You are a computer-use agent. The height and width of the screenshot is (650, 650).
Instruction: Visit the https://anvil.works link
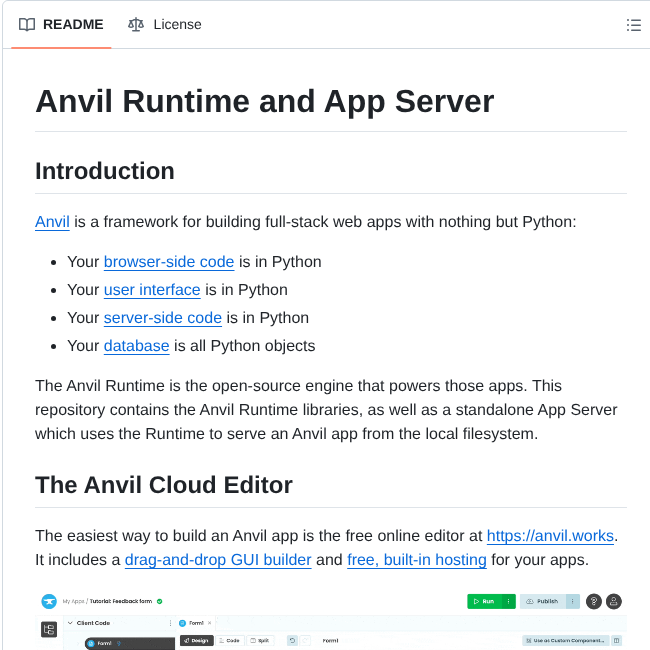pyautogui.click(x=550, y=536)
